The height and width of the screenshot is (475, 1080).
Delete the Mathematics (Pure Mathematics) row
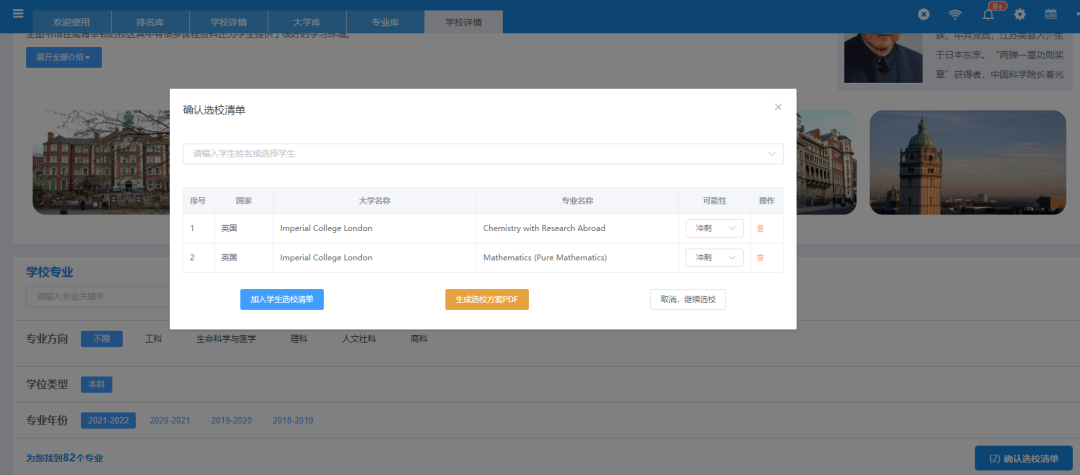point(760,257)
